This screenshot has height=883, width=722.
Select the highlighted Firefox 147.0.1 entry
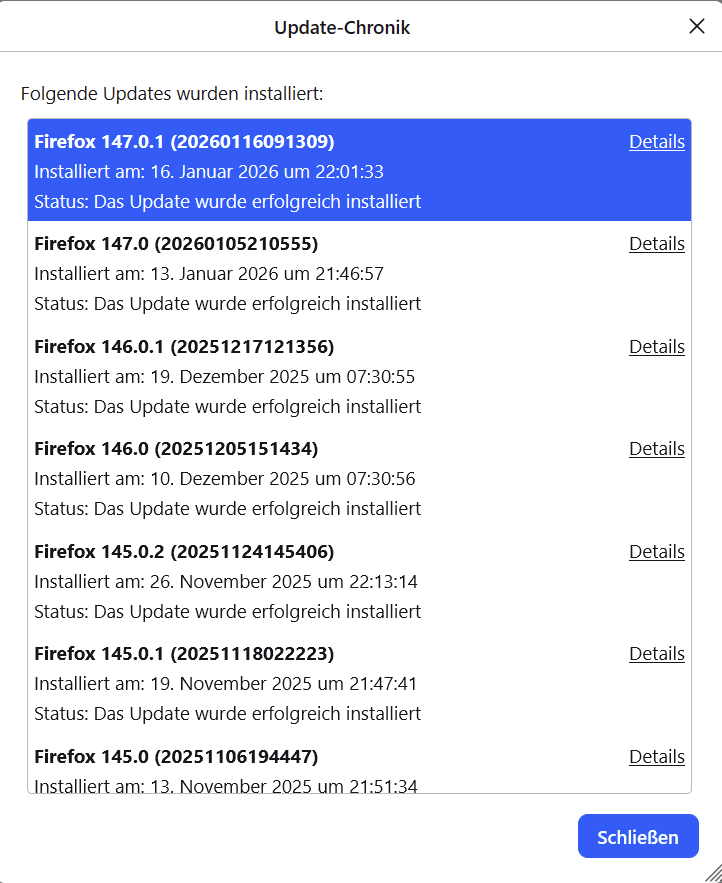pyautogui.click(x=300, y=172)
